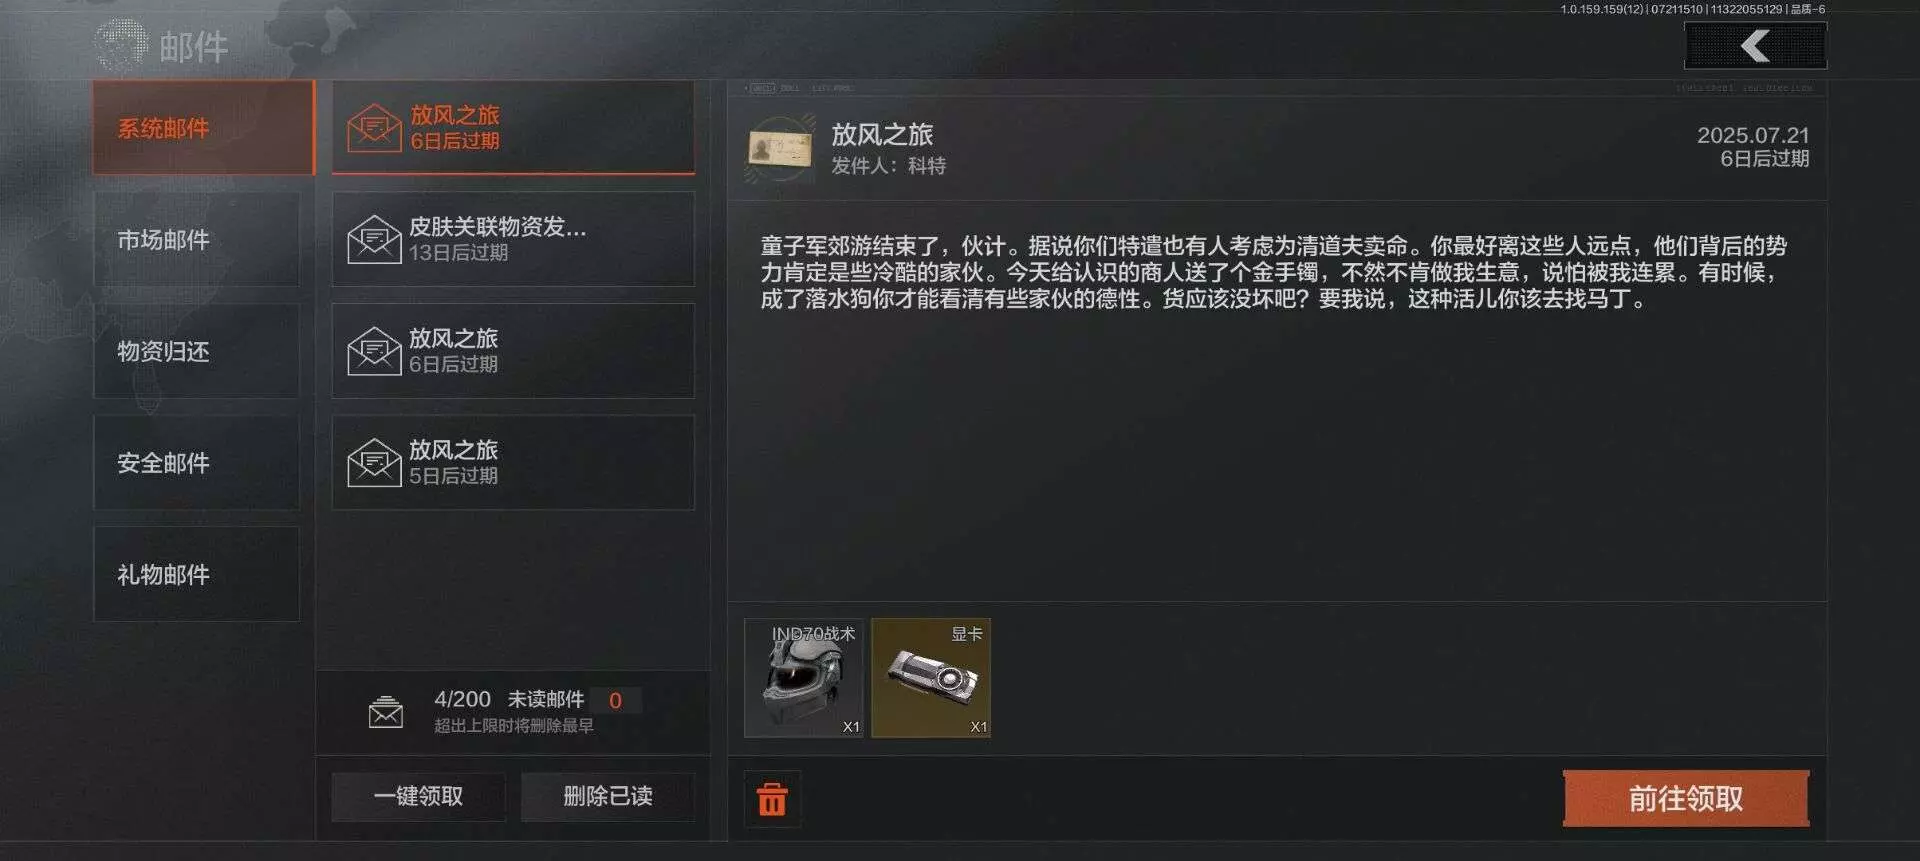Select the 显卡 graphics card item

point(931,678)
